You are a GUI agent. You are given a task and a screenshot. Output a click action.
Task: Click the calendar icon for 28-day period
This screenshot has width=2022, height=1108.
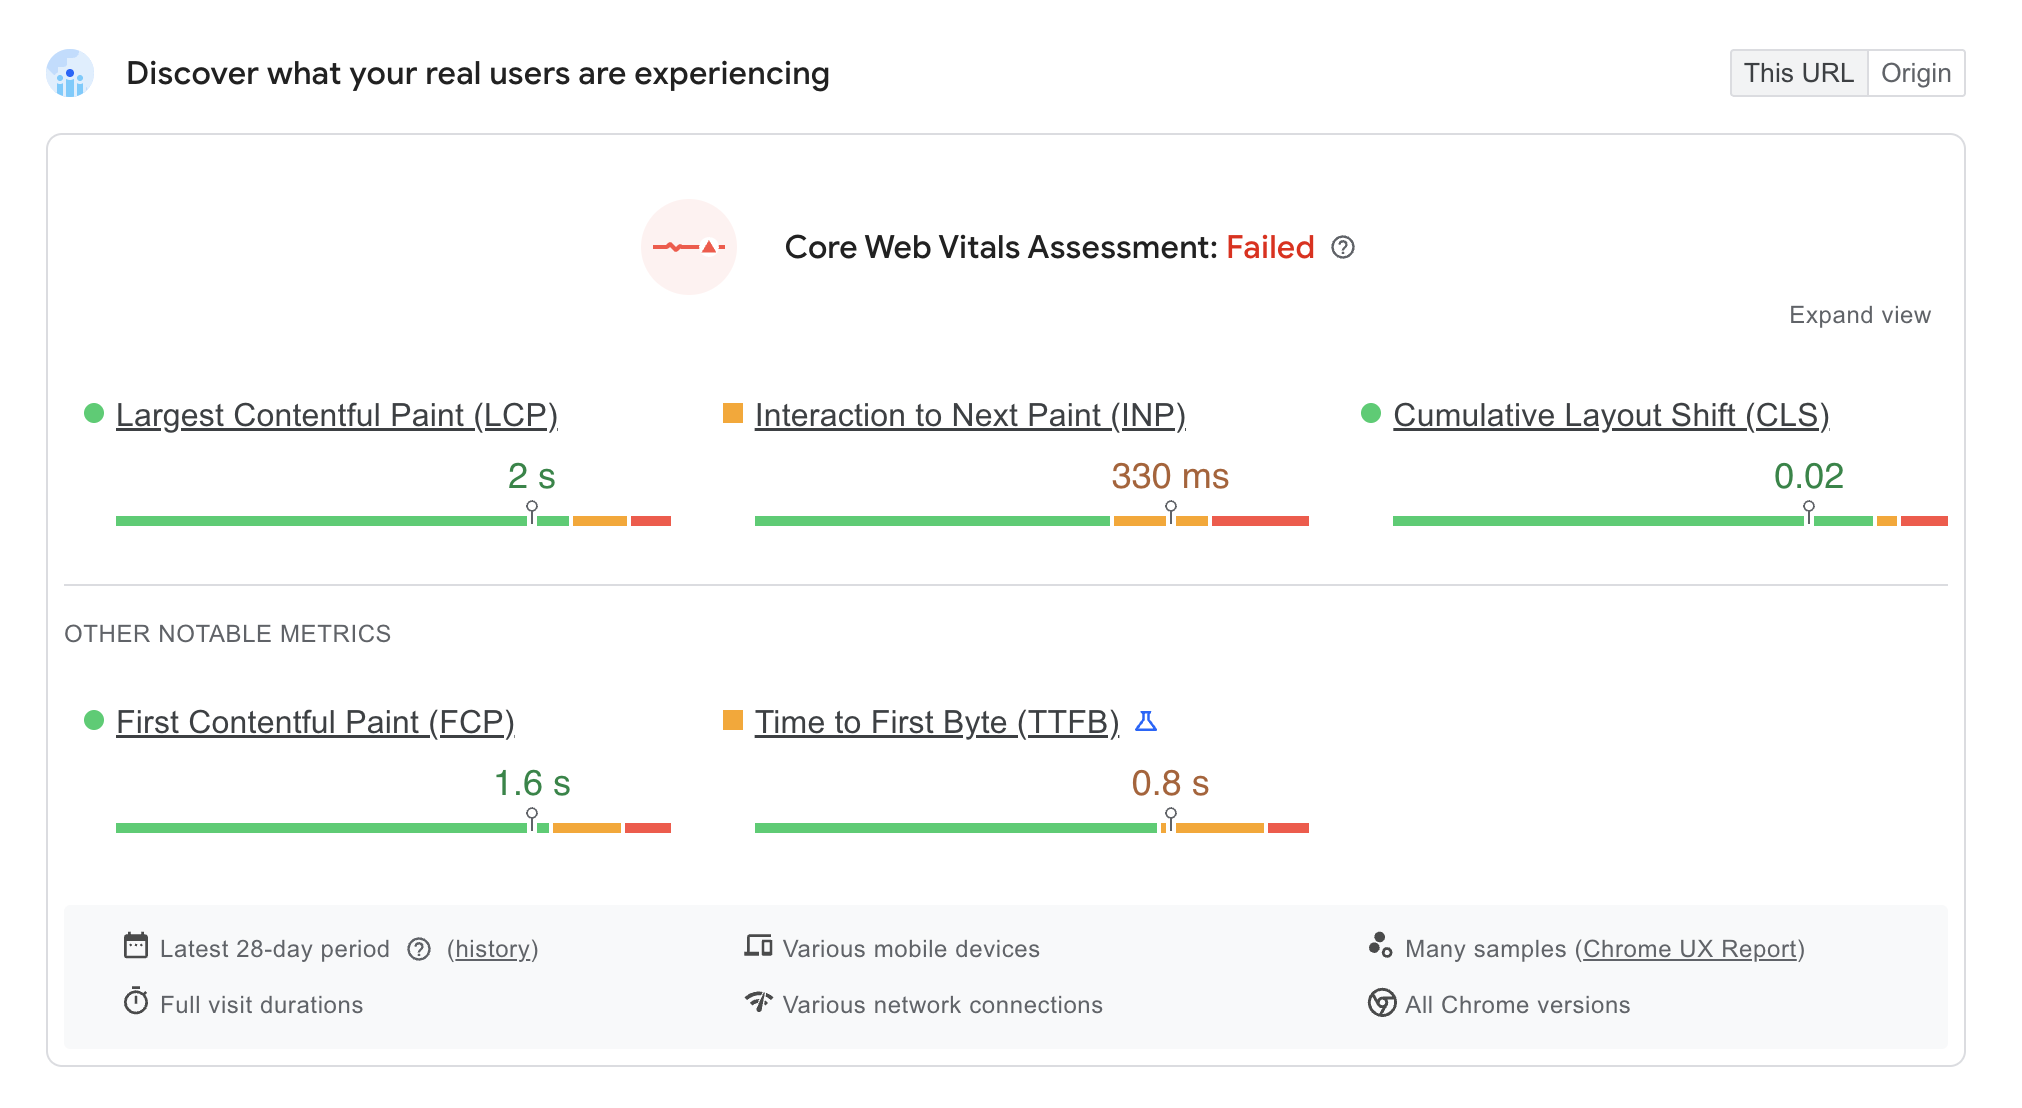[136, 946]
